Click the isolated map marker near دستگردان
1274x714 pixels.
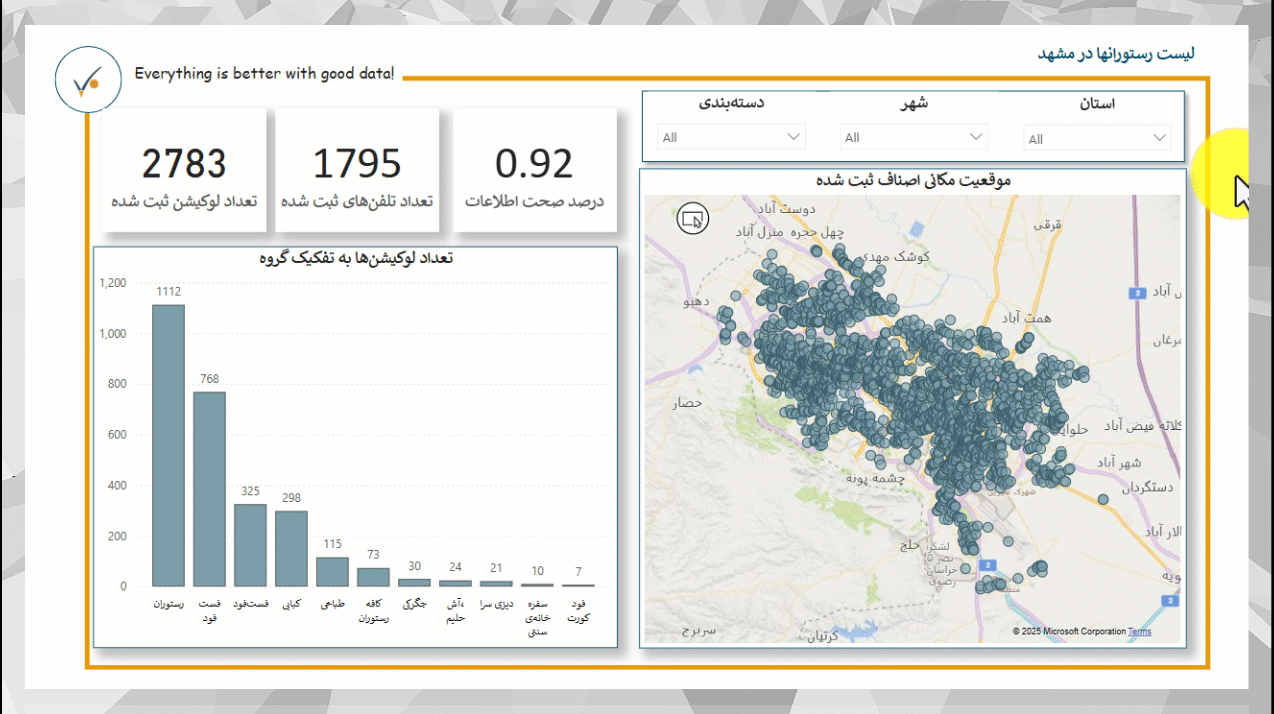coord(1103,499)
